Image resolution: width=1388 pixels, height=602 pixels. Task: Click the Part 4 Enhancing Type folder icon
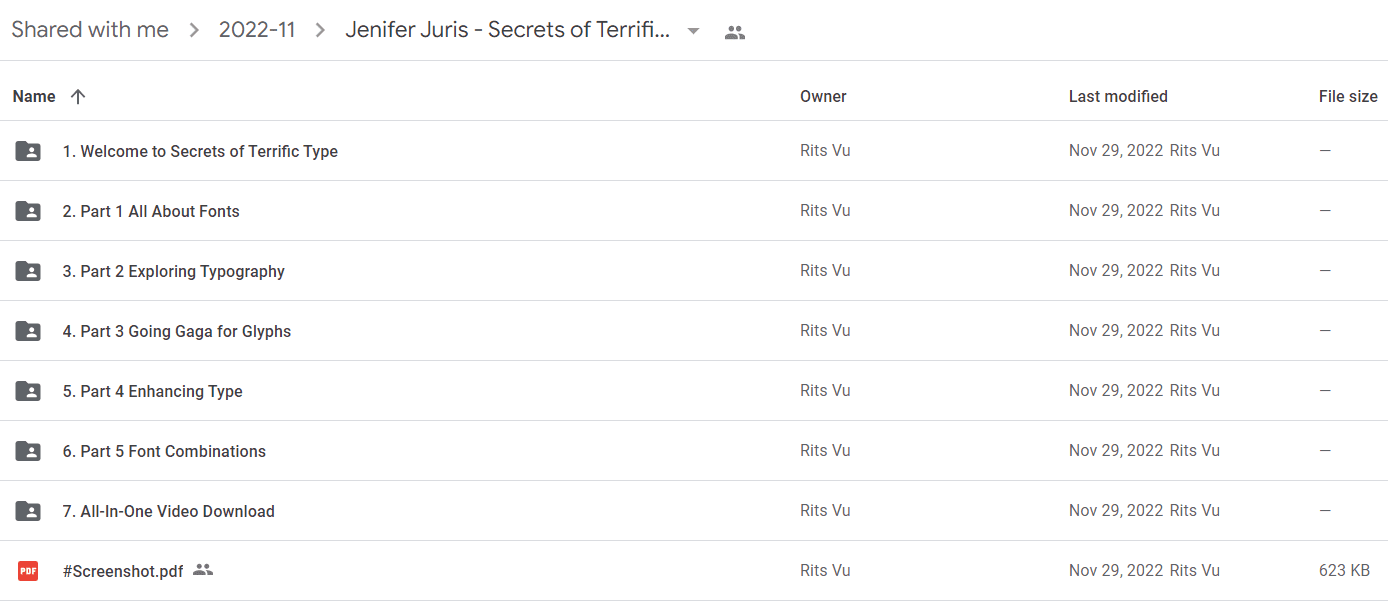(x=28, y=391)
